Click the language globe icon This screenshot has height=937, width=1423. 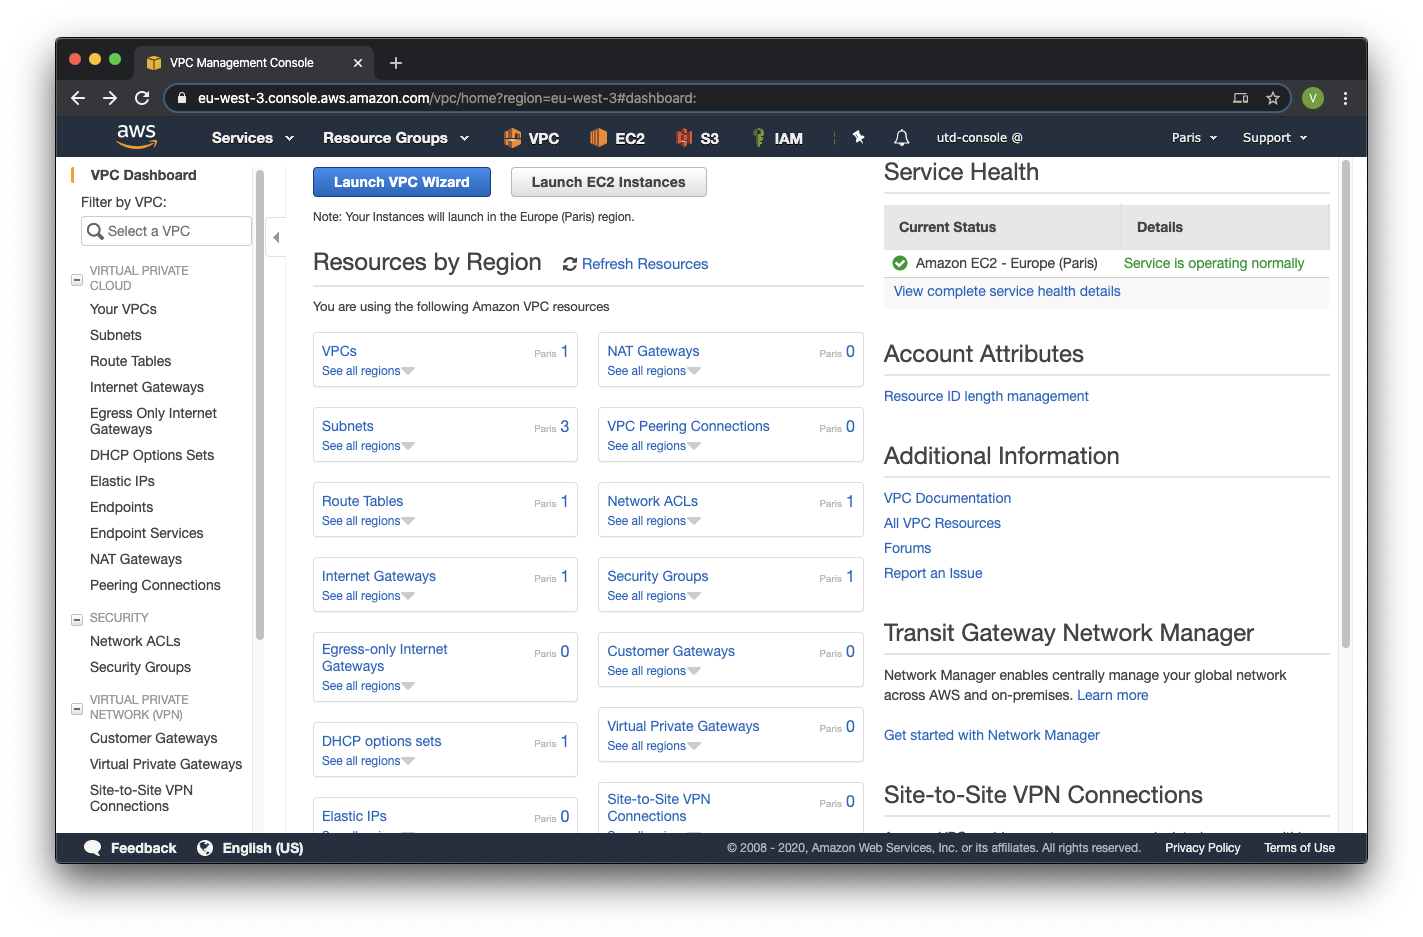tap(205, 848)
